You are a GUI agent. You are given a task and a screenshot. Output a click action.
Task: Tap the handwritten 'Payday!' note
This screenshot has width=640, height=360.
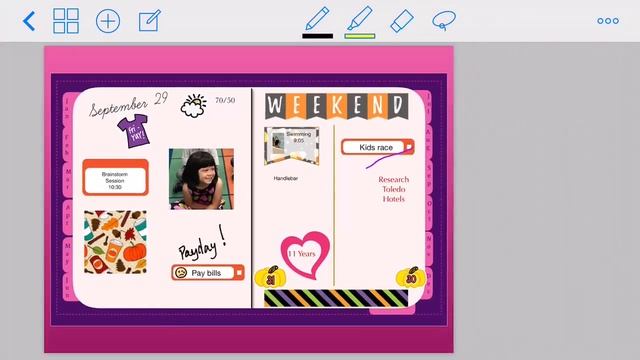pyautogui.click(x=202, y=244)
